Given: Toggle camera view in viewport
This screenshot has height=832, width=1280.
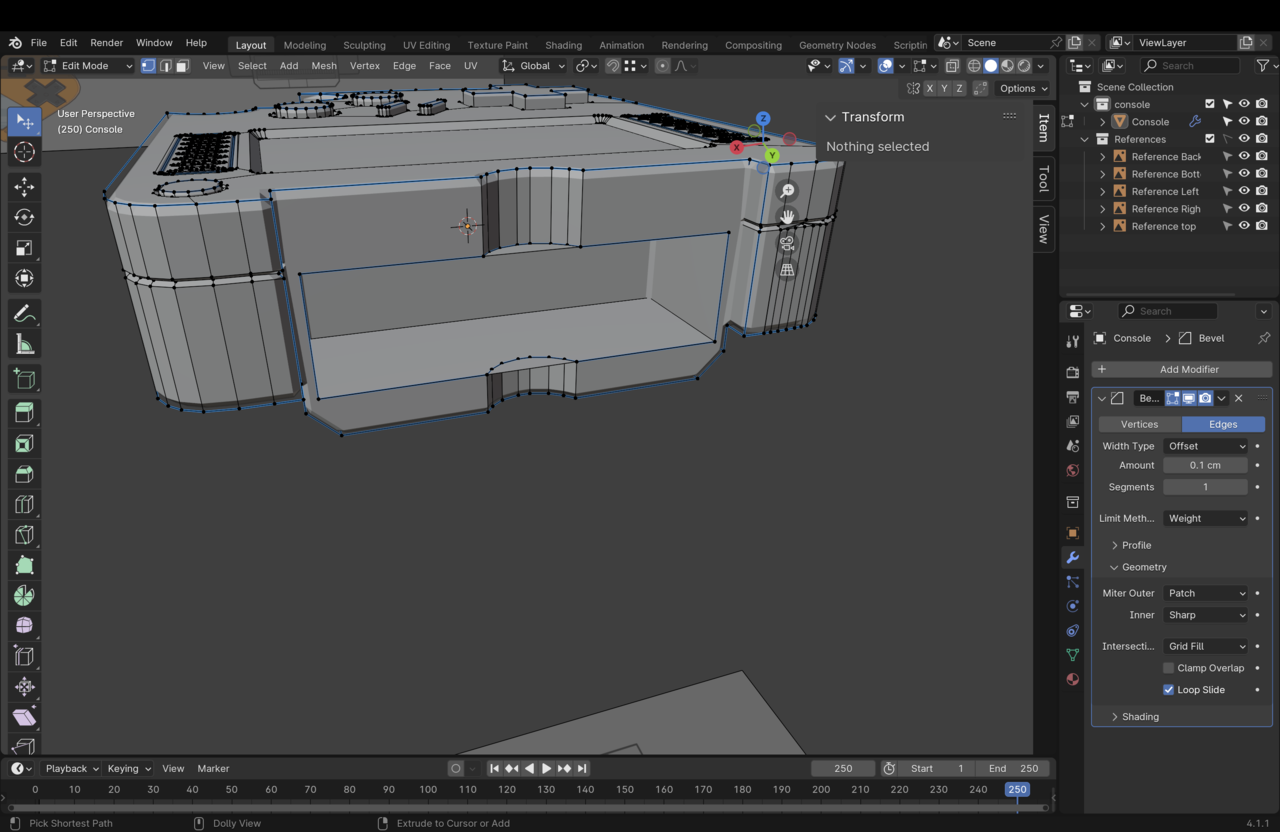Looking at the screenshot, I should click(787, 243).
